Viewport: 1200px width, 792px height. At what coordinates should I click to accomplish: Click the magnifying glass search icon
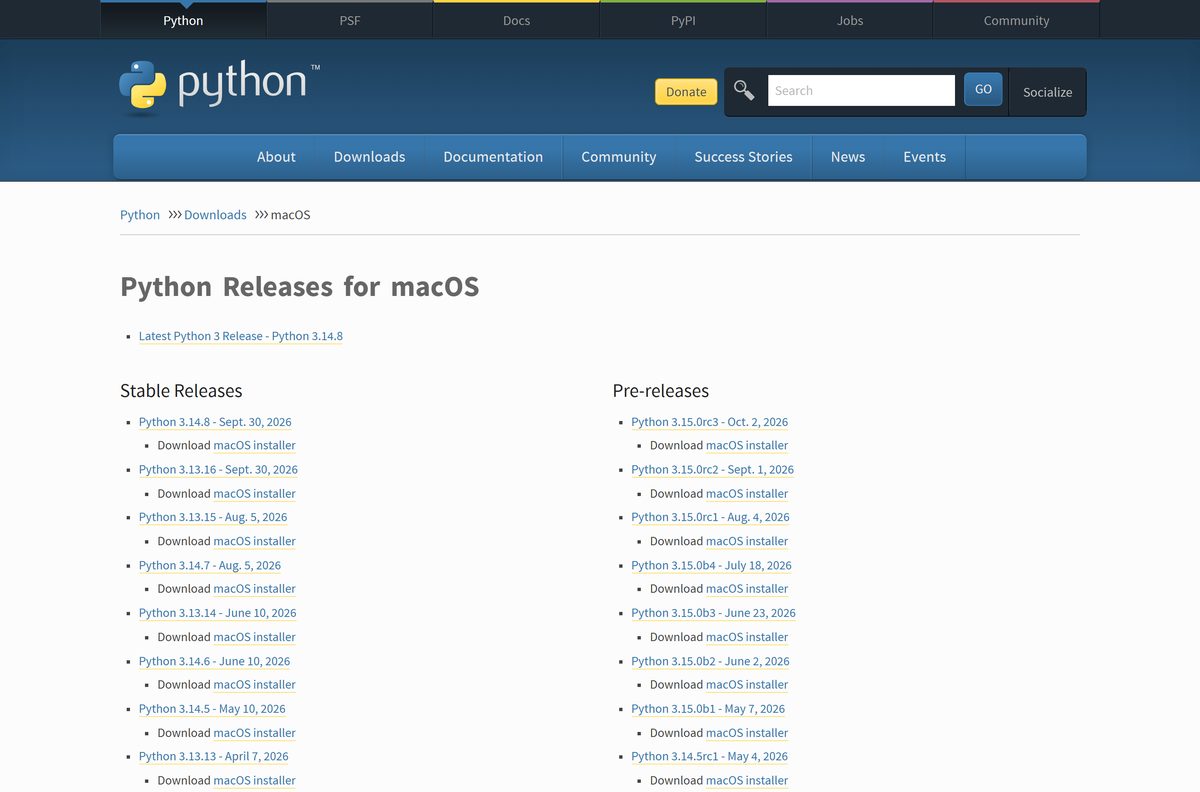tap(744, 91)
